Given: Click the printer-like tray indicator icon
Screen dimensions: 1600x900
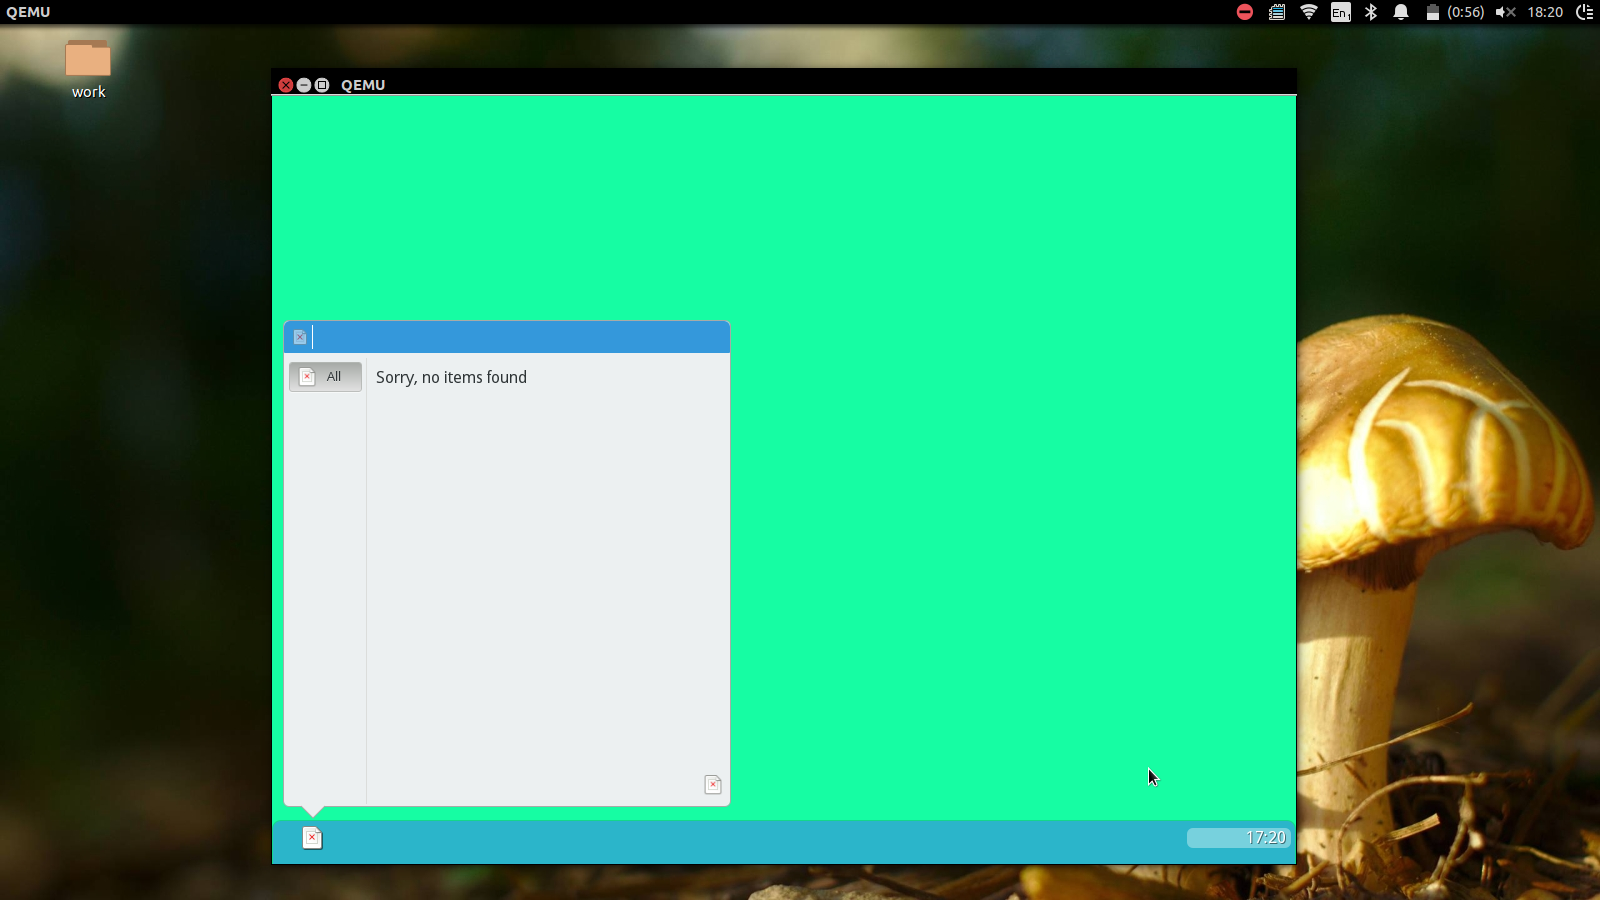Looking at the screenshot, I should 1277,12.
